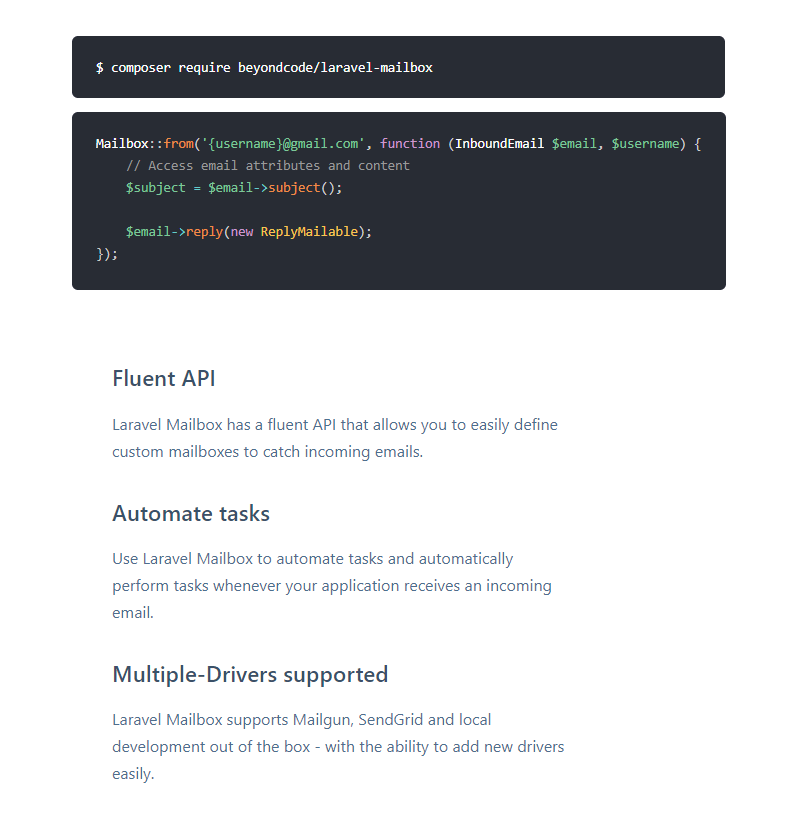Screen dimensions: 800x825
Task: Click the Fluent API heading
Action: [x=164, y=379]
